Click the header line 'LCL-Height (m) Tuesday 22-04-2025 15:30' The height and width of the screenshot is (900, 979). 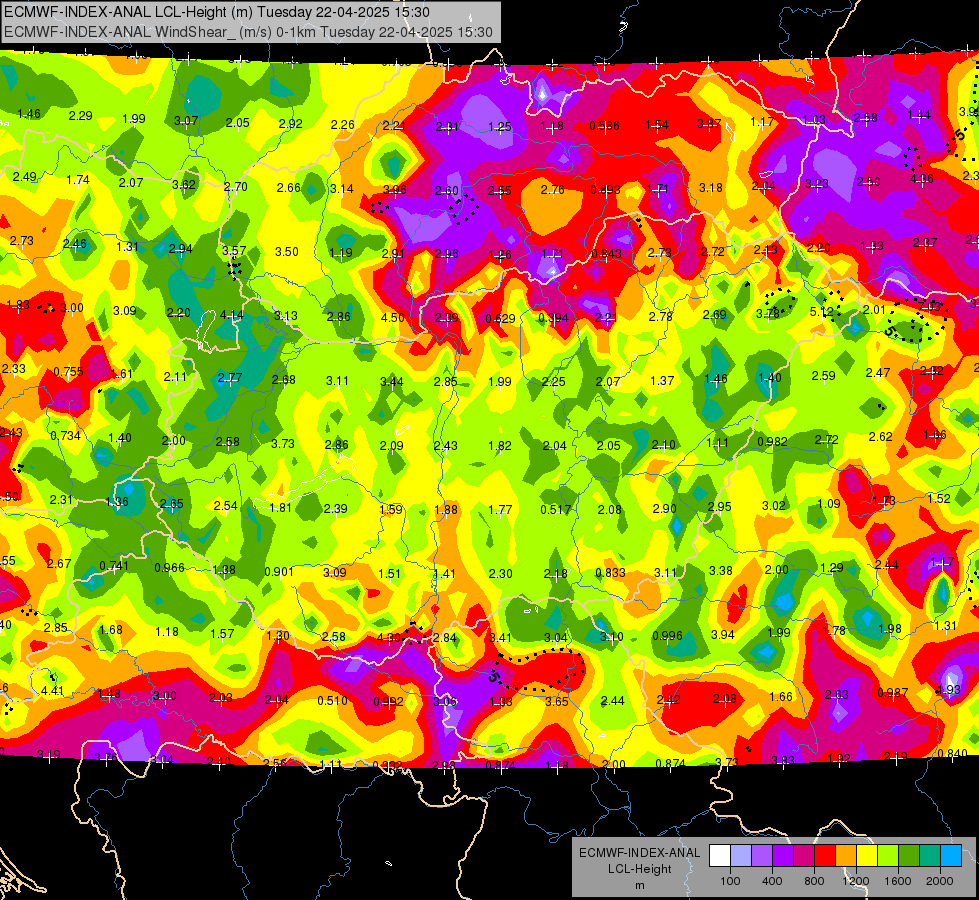point(292,12)
